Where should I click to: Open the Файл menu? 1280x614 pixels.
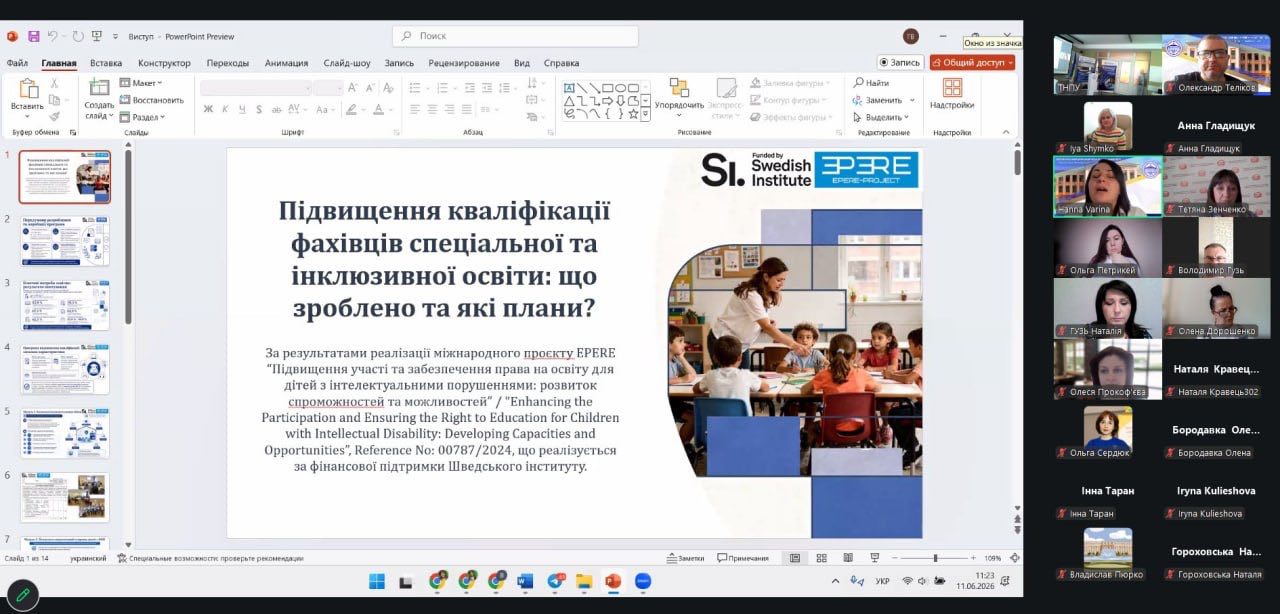[17, 63]
